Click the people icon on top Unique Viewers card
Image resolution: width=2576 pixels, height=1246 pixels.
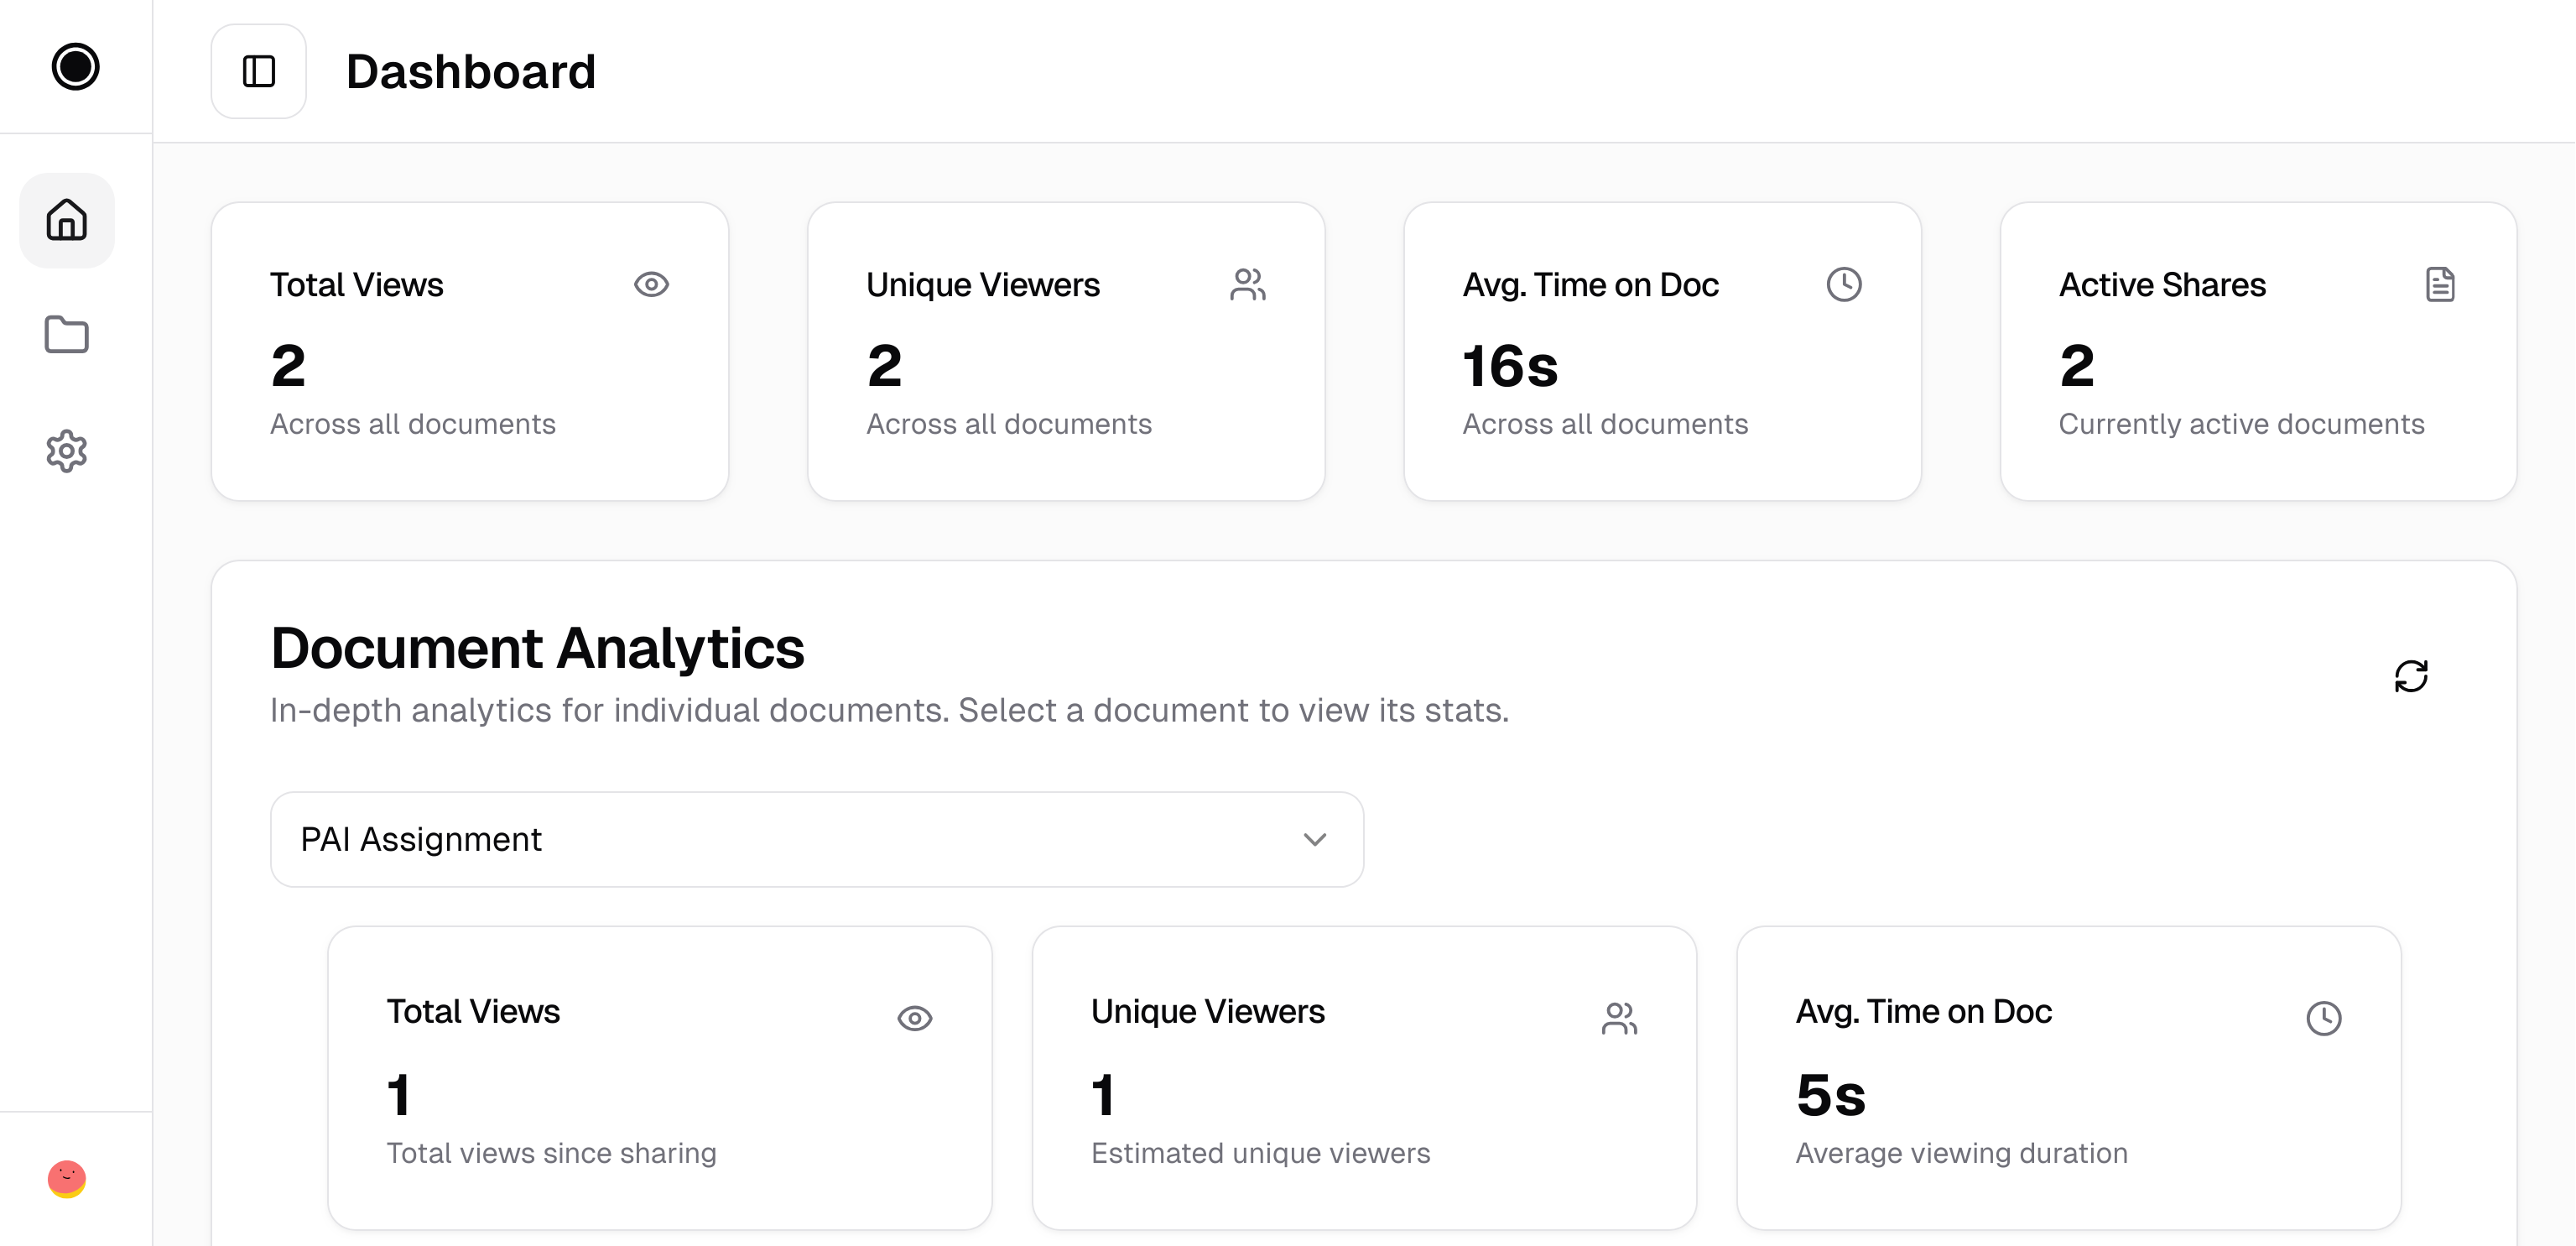point(1248,284)
